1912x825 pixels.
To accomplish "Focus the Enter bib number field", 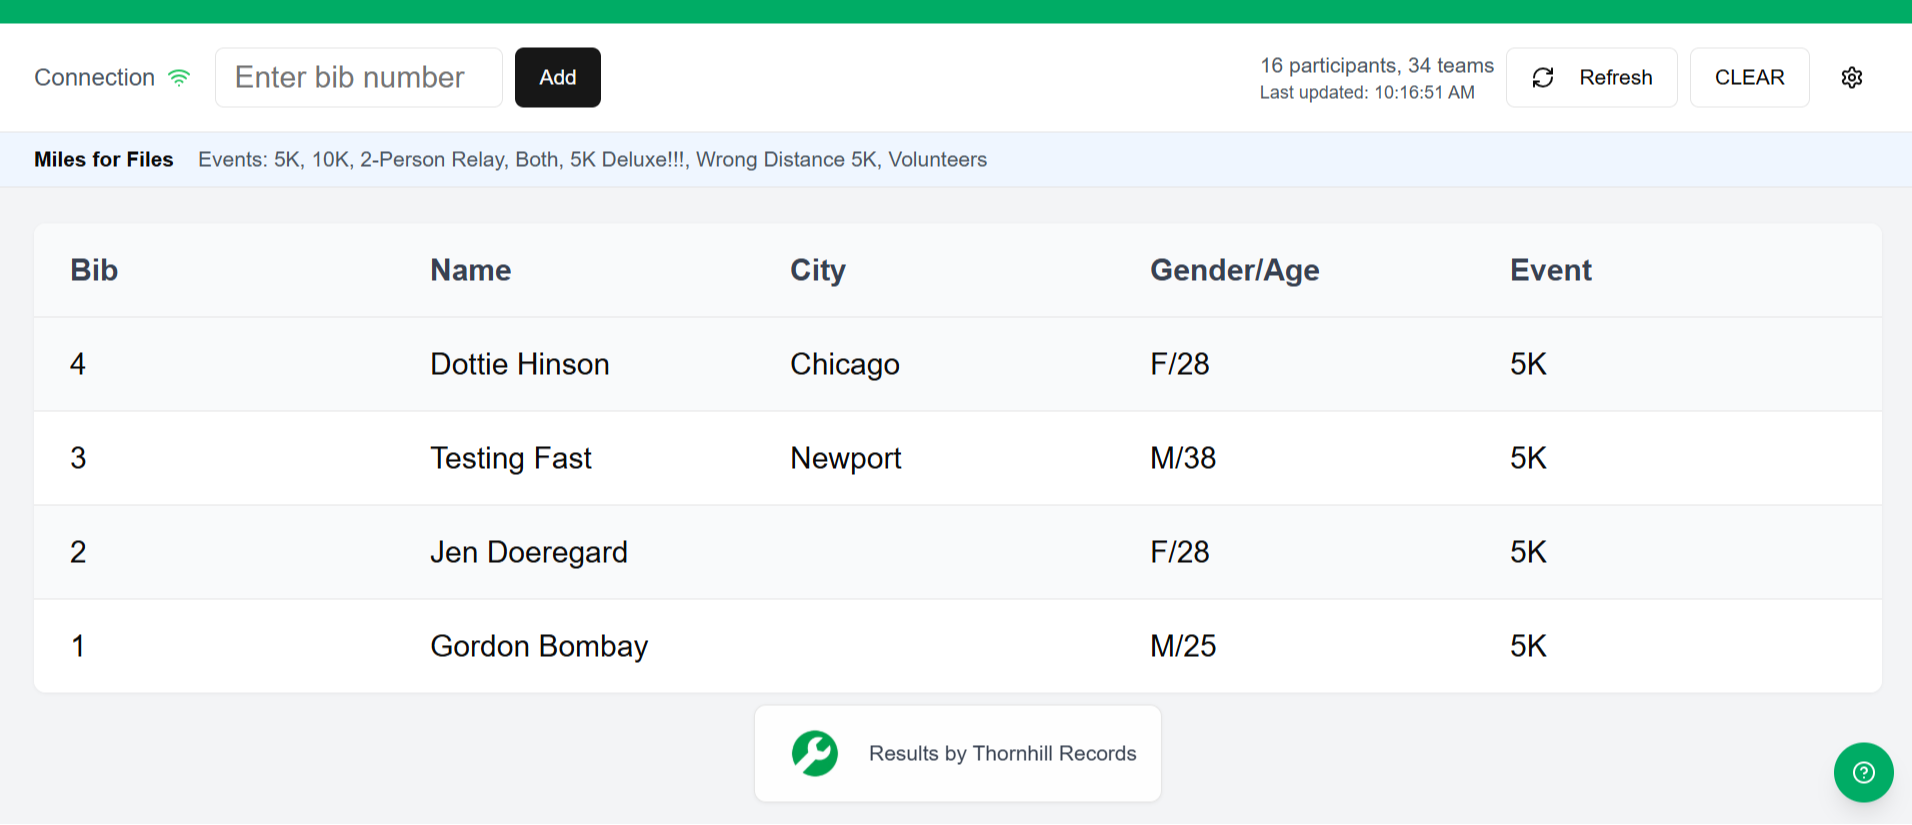I will tap(358, 78).
